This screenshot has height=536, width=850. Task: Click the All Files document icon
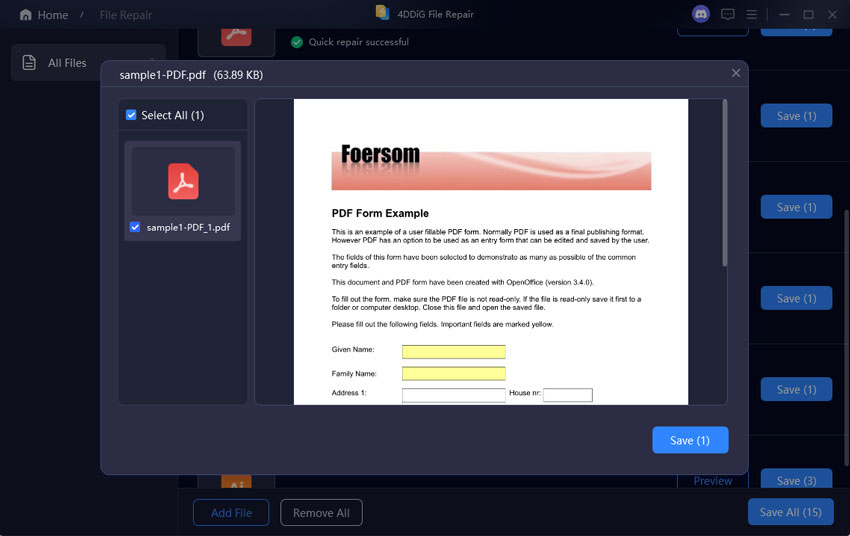tap(29, 63)
